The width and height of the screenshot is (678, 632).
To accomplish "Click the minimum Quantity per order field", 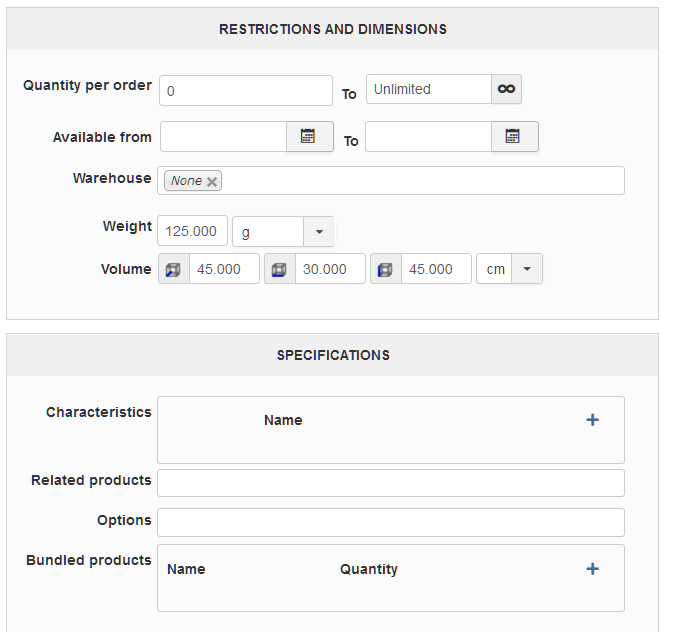I will tap(245, 90).
